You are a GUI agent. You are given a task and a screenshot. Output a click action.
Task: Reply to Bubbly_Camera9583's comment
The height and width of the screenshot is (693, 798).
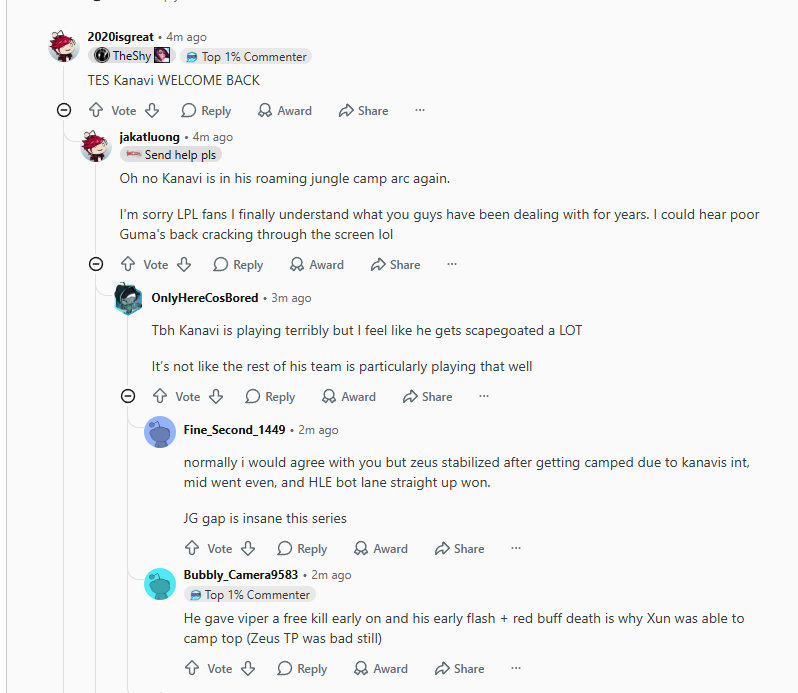click(302, 668)
